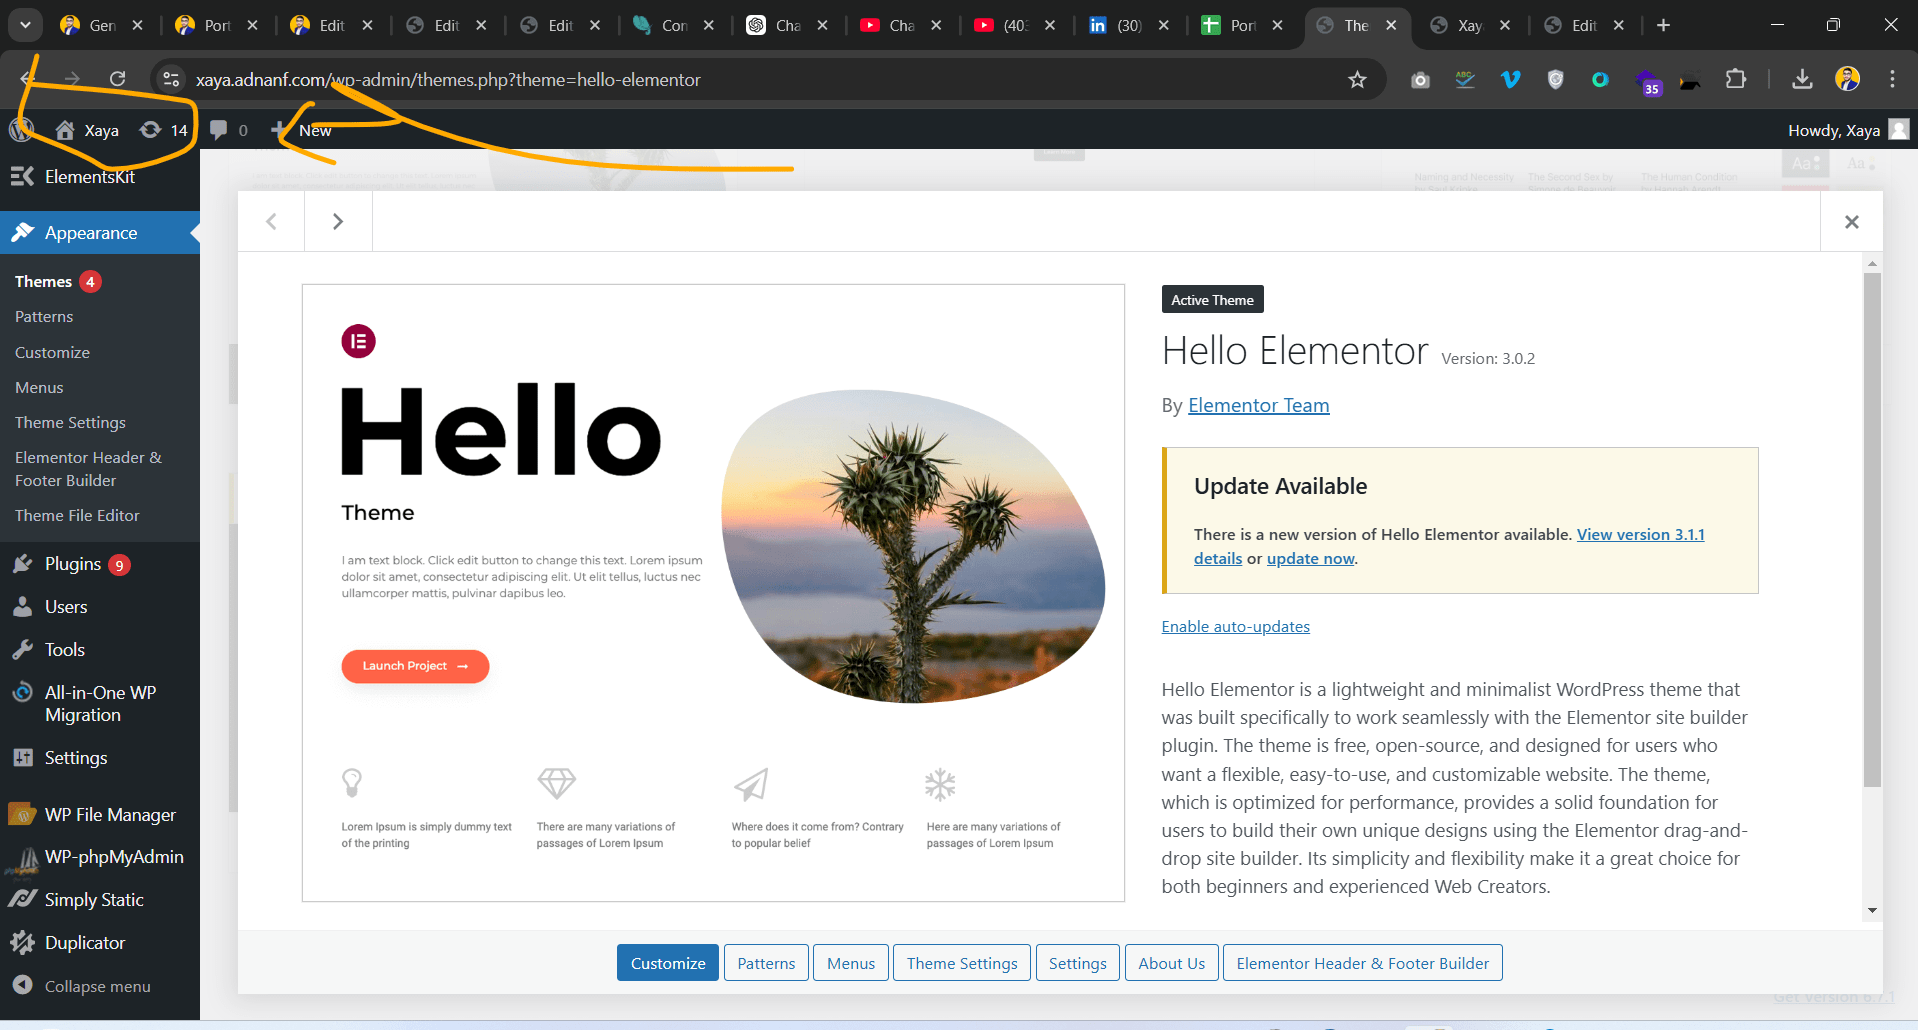Click Elementor Header & Footer Builder footer button

[x=1362, y=963]
